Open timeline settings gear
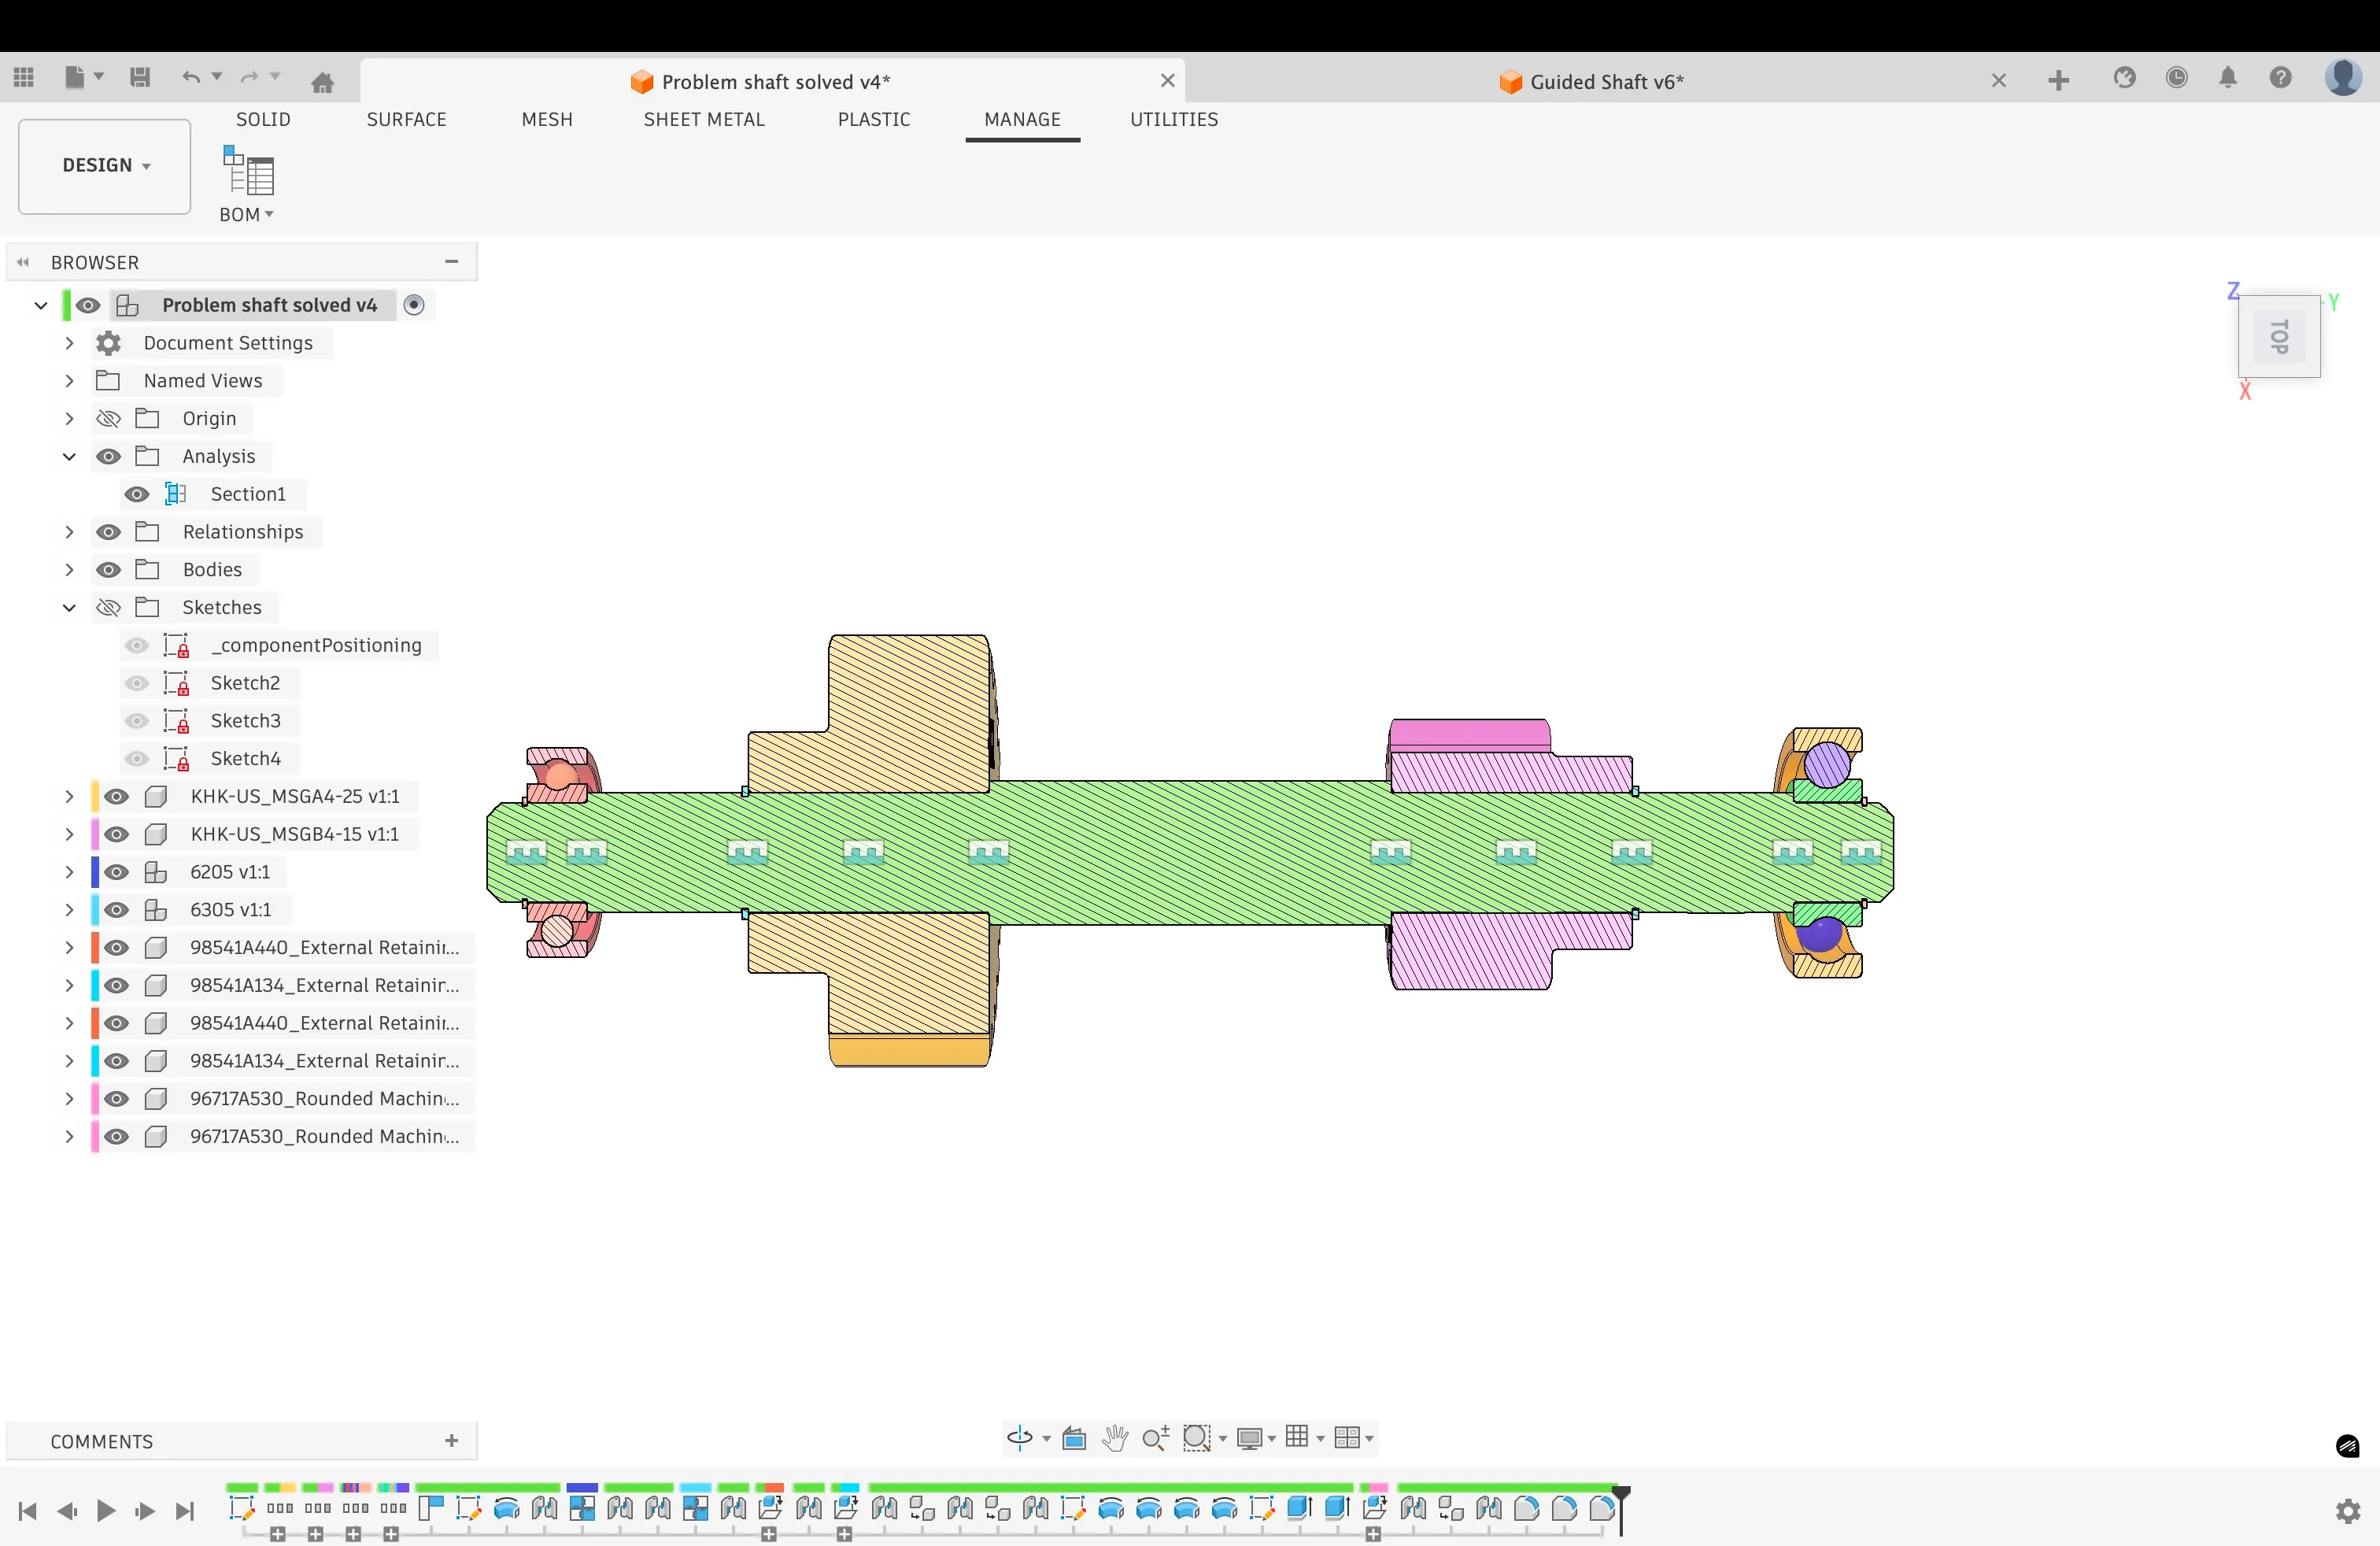The height and width of the screenshot is (1546, 2380). (2348, 1510)
